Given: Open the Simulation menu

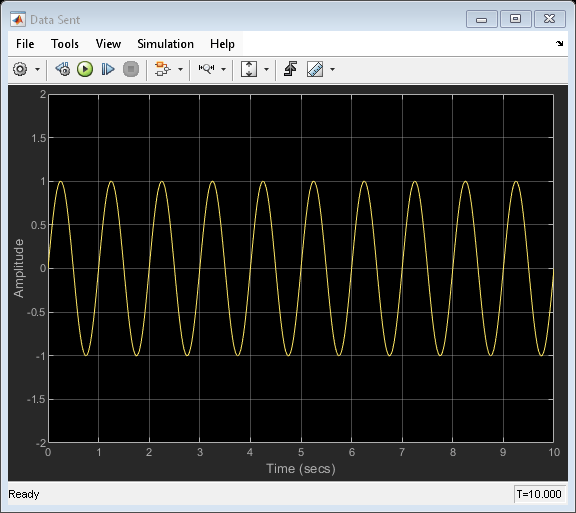Looking at the screenshot, I should 166,44.
